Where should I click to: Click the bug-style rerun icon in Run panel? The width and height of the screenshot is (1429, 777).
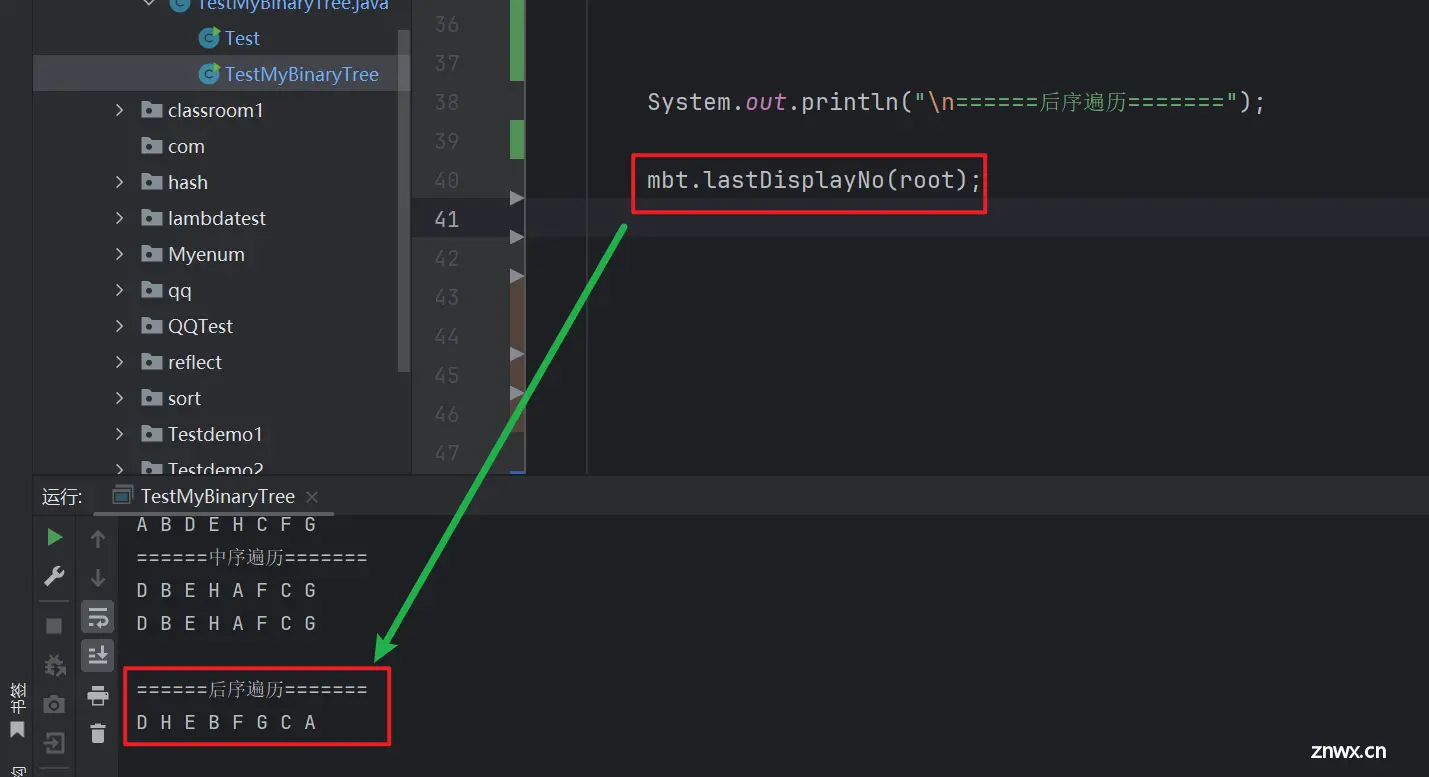click(55, 665)
